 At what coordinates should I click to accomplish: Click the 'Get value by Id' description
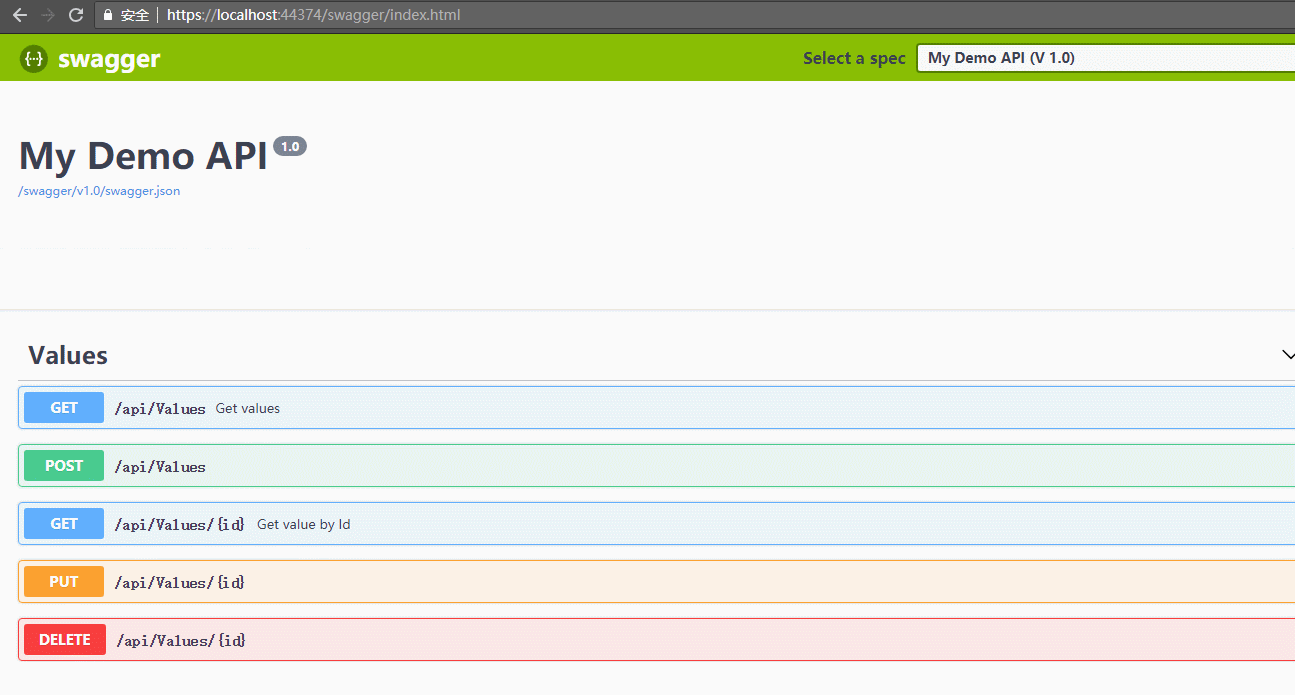click(303, 524)
